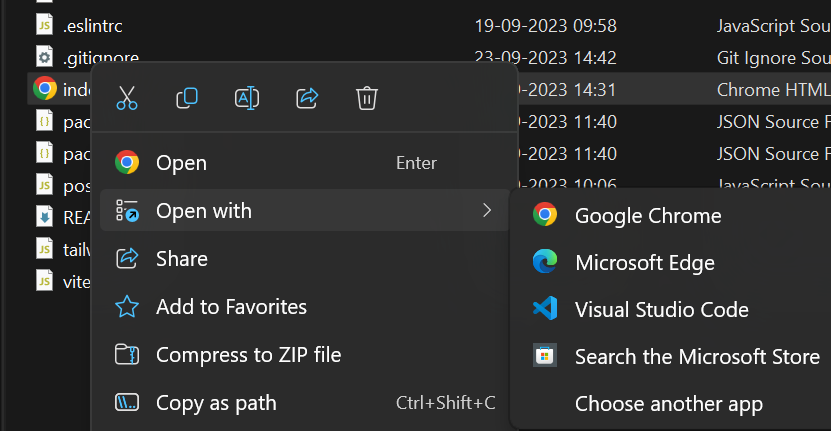Screen dimensions: 831x431
Task: Click the Visual Studio Code icon in submenu
Action: [x=545, y=309]
